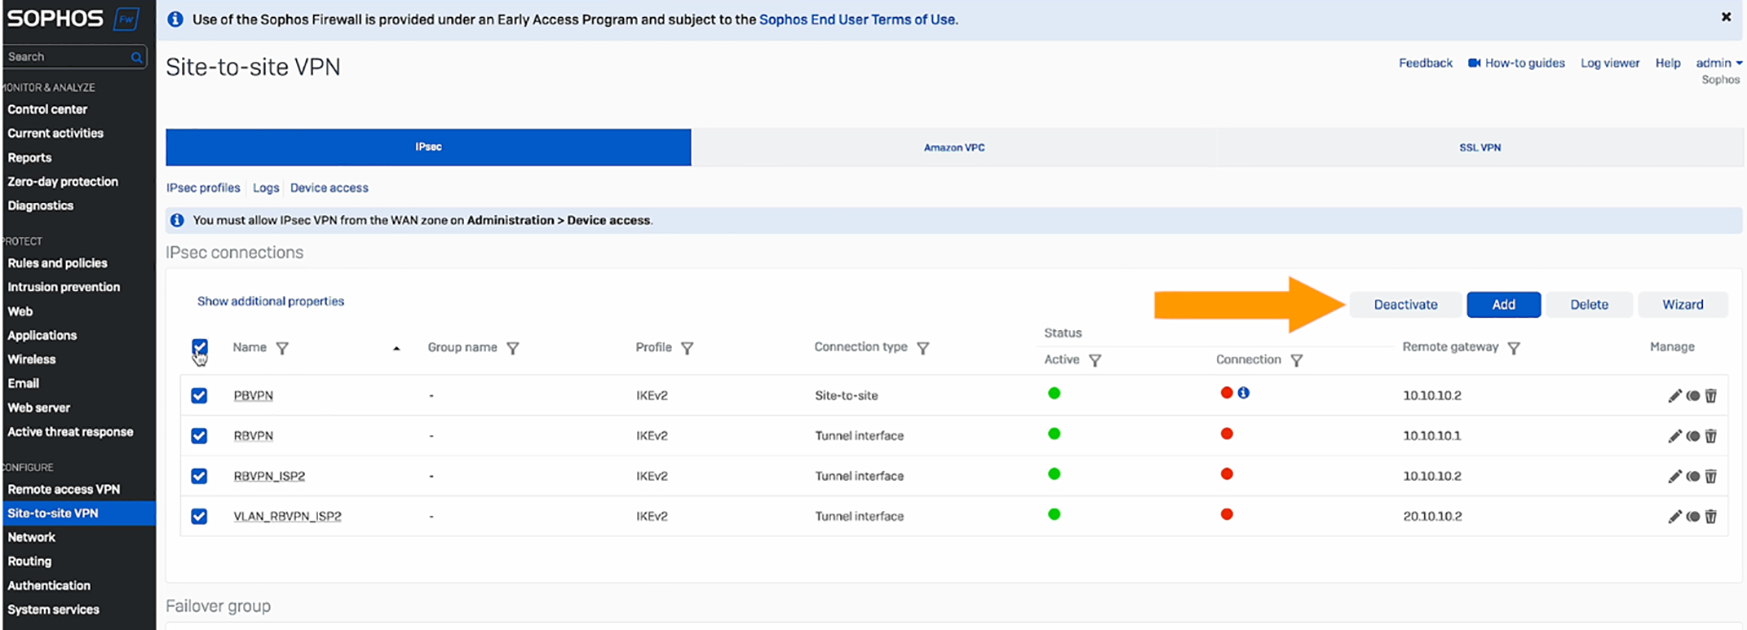Uncheck the select-all checkbox in table header

(x=200, y=347)
